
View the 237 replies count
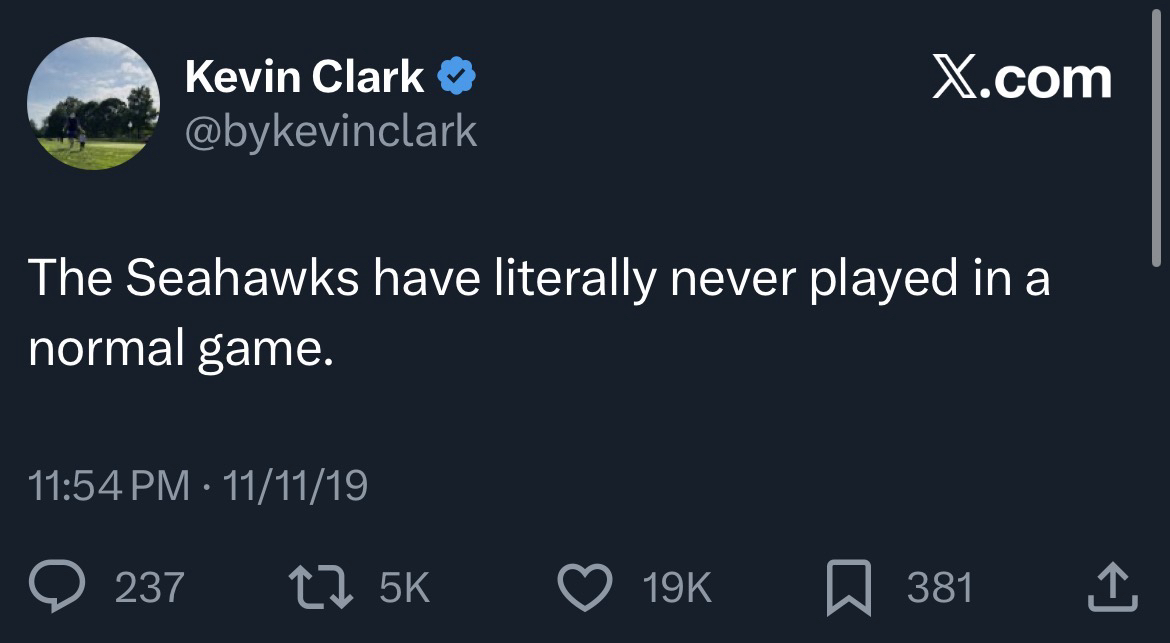point(150,587)
